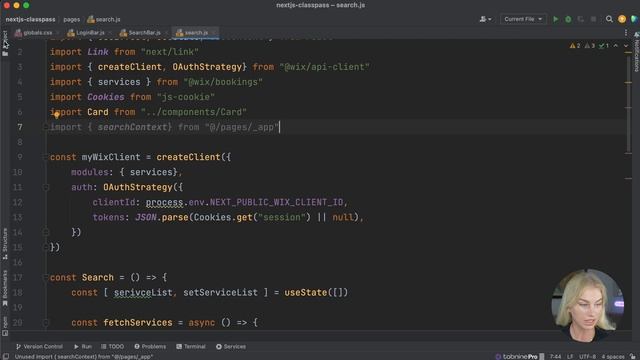
Task: Open the Terminal tool window
Action: tap(191, 347)
